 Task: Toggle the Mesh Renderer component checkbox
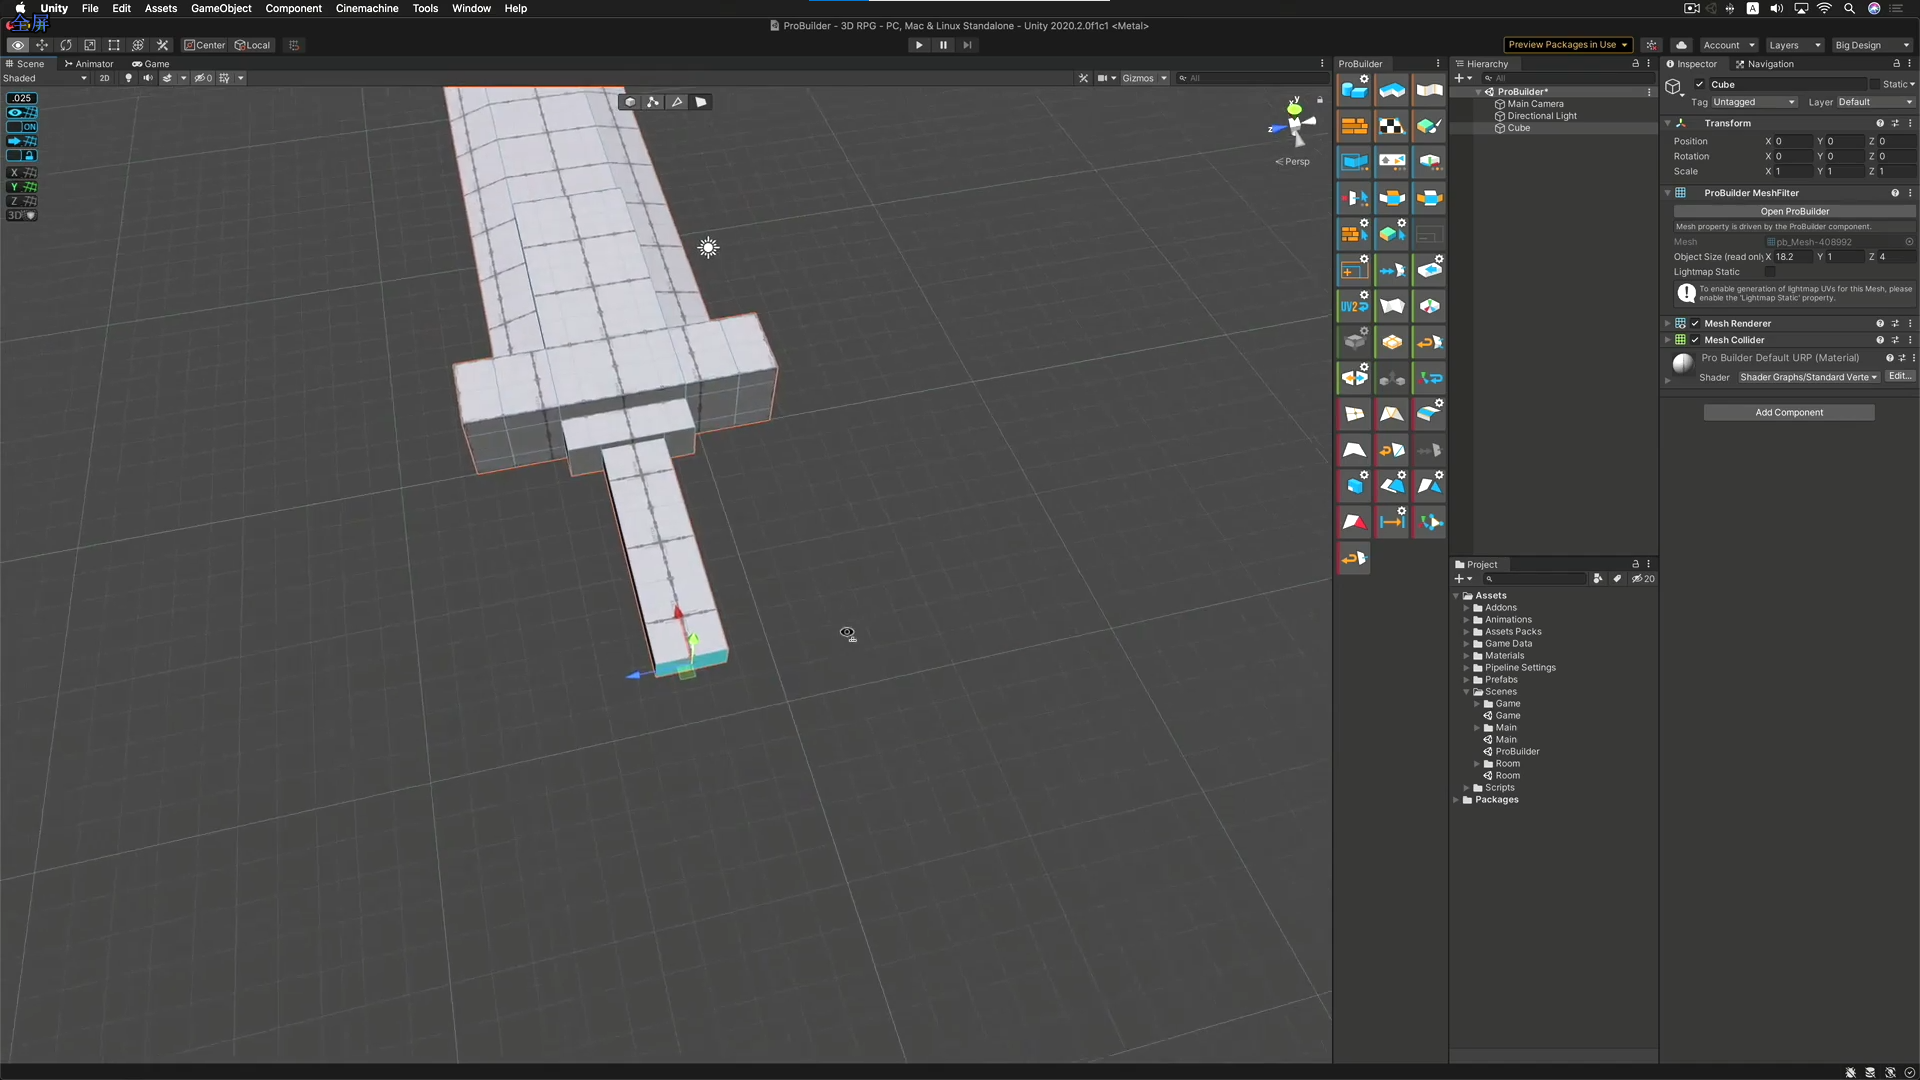point(1695,324)
